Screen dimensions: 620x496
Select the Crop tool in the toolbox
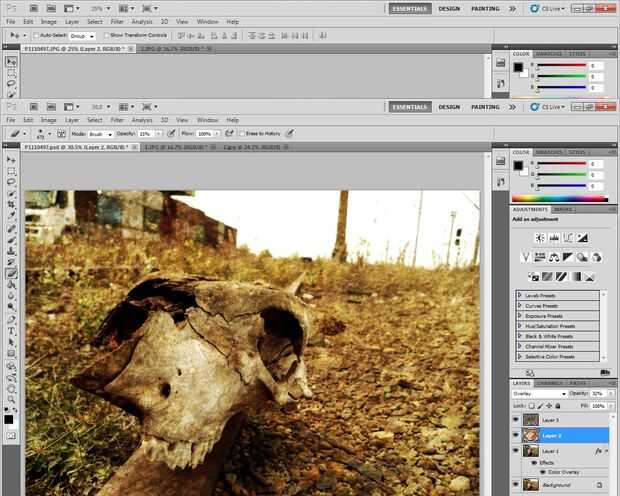coord(11,204)
